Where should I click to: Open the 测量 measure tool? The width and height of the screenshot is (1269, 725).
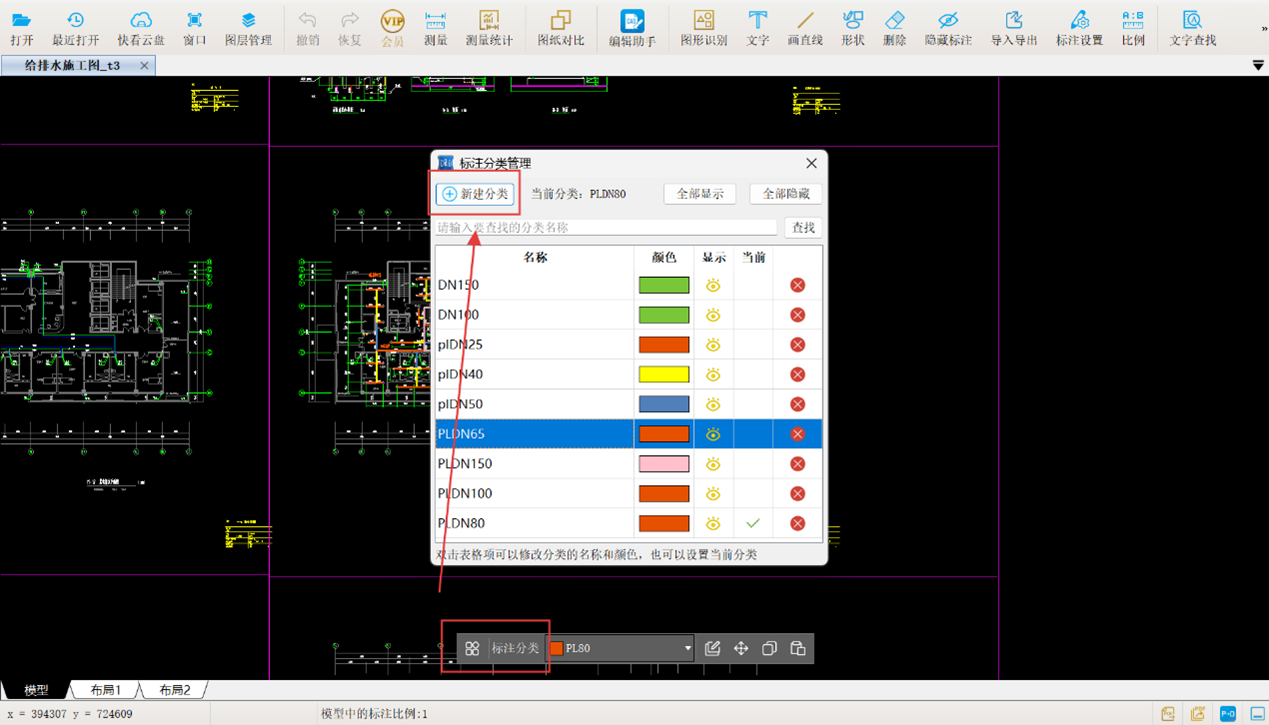click(x=435, y=28)
